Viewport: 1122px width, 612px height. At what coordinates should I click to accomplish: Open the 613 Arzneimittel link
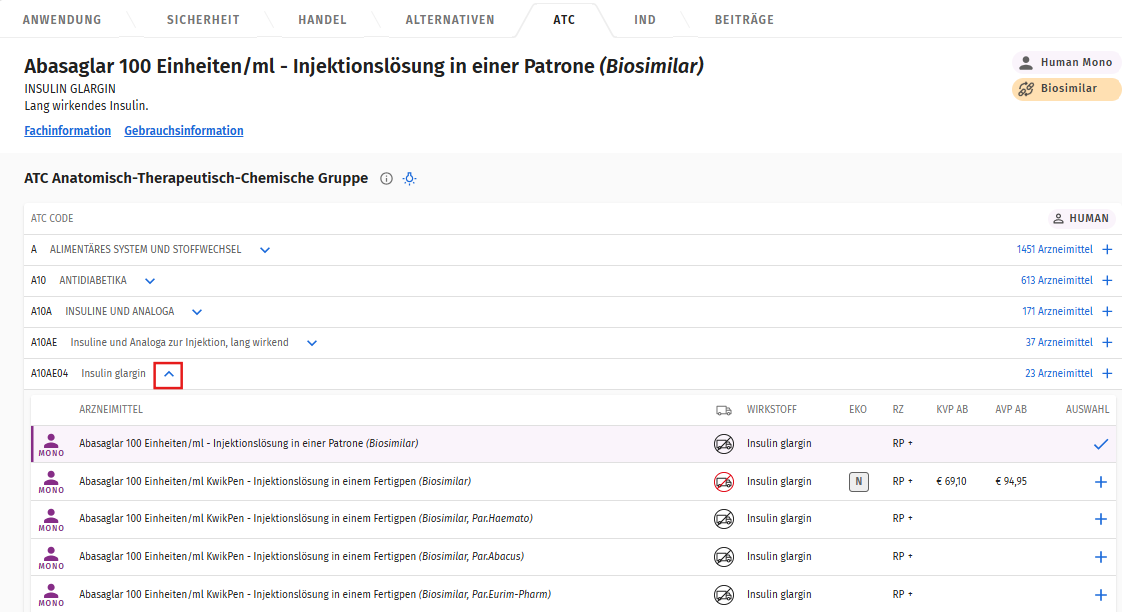point(1057,280)
